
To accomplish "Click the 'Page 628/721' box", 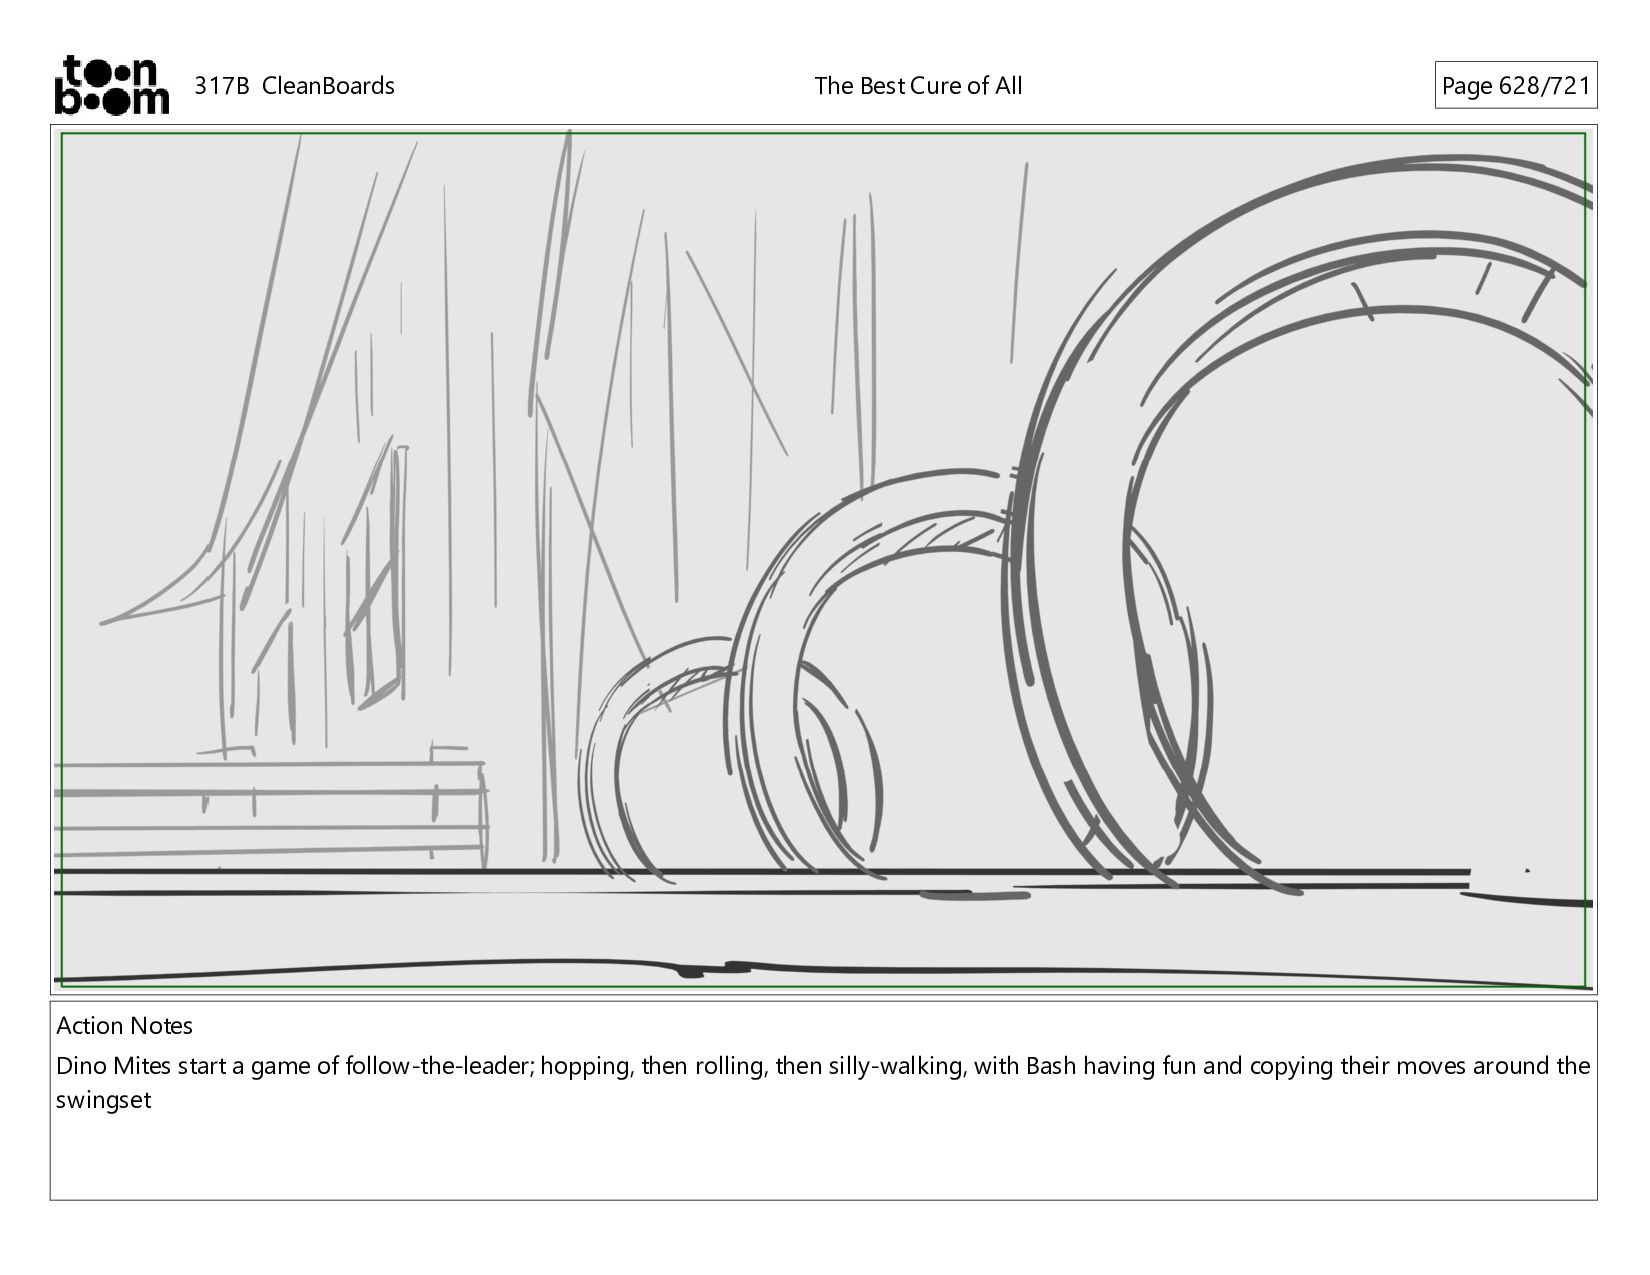I will 1515,86.
